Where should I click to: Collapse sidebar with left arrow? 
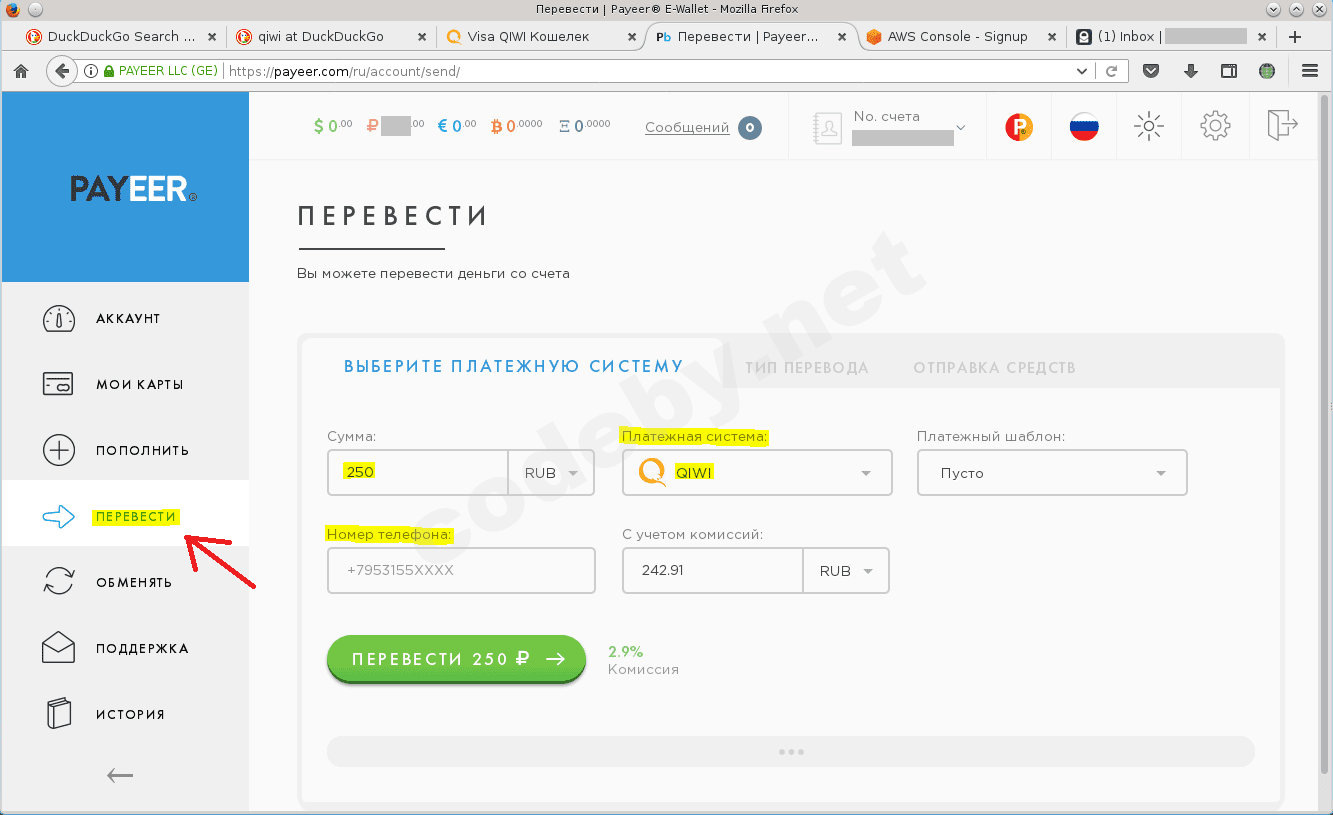point(120,775)
